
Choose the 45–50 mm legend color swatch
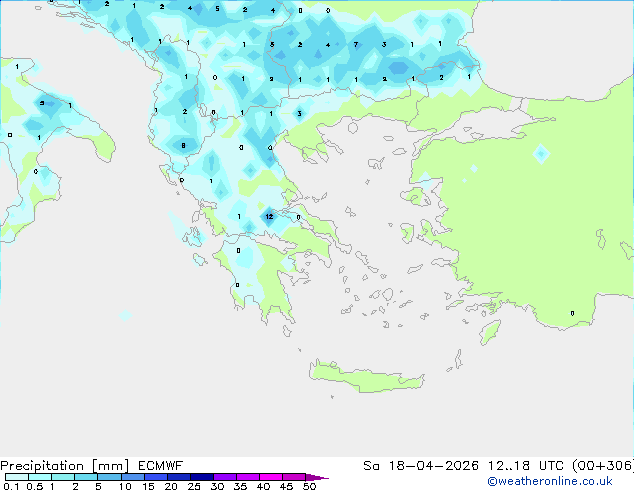294,477
